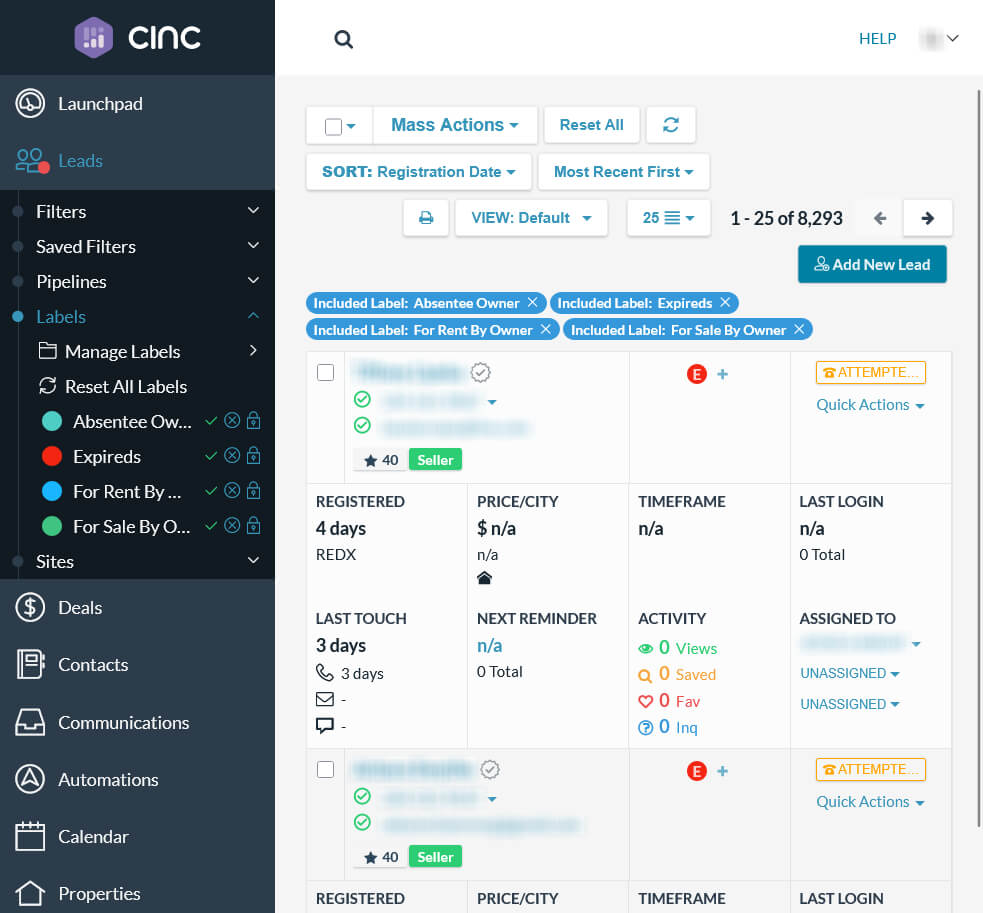Go to the next page of leads
983x913 pixels.
pos(927,217)
